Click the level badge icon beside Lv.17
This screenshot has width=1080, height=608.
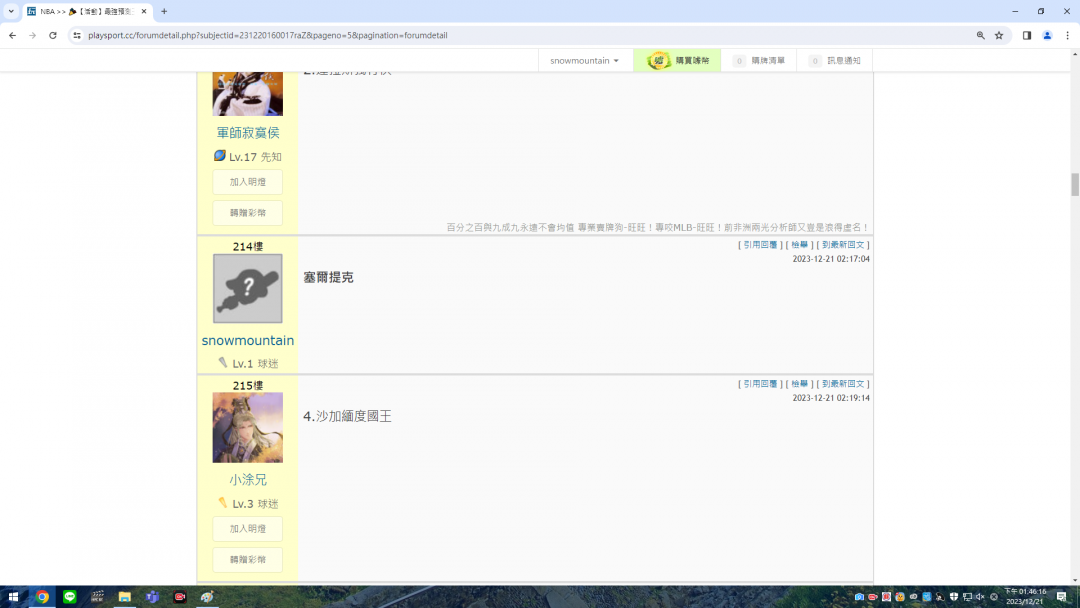click(220, 156)
